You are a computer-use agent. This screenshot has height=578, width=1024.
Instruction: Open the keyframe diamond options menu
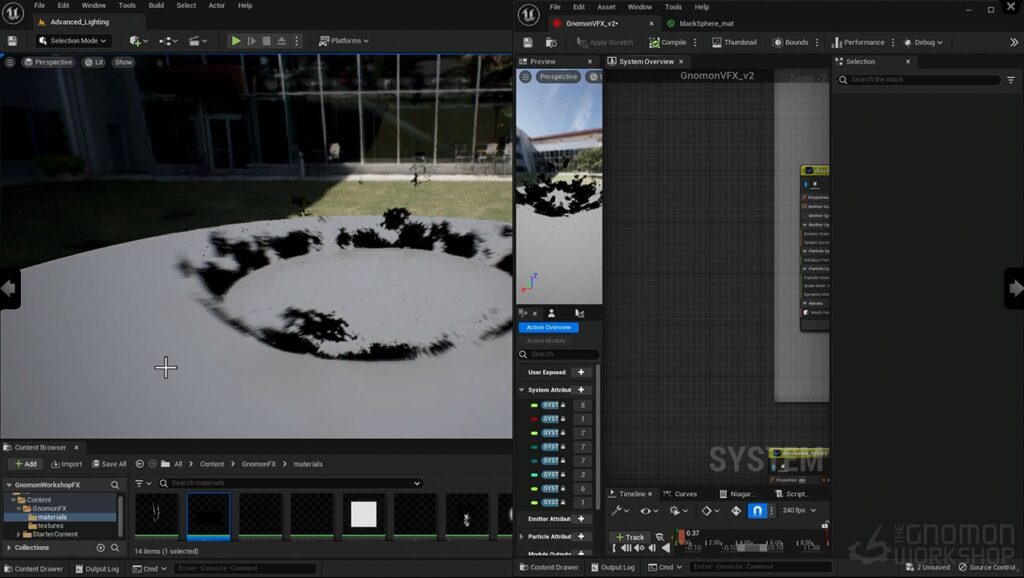pyautogui.click(x=710, y=511)
